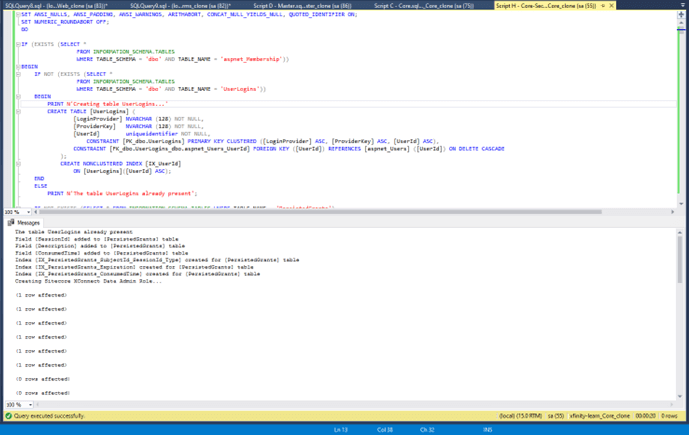Viewport: 689px width, 435px height.
Task: Collapse the CREATE TABLE UserLogins region
Action: coord(18,111)
